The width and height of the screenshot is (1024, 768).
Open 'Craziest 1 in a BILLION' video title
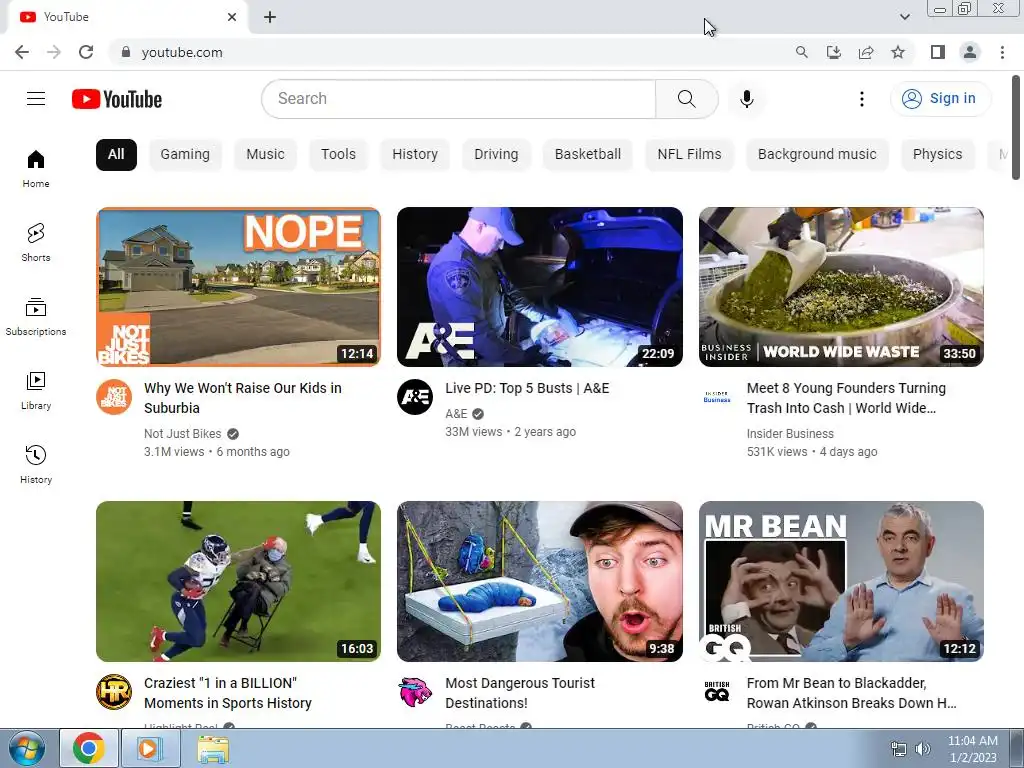click(x=228, y=693)
